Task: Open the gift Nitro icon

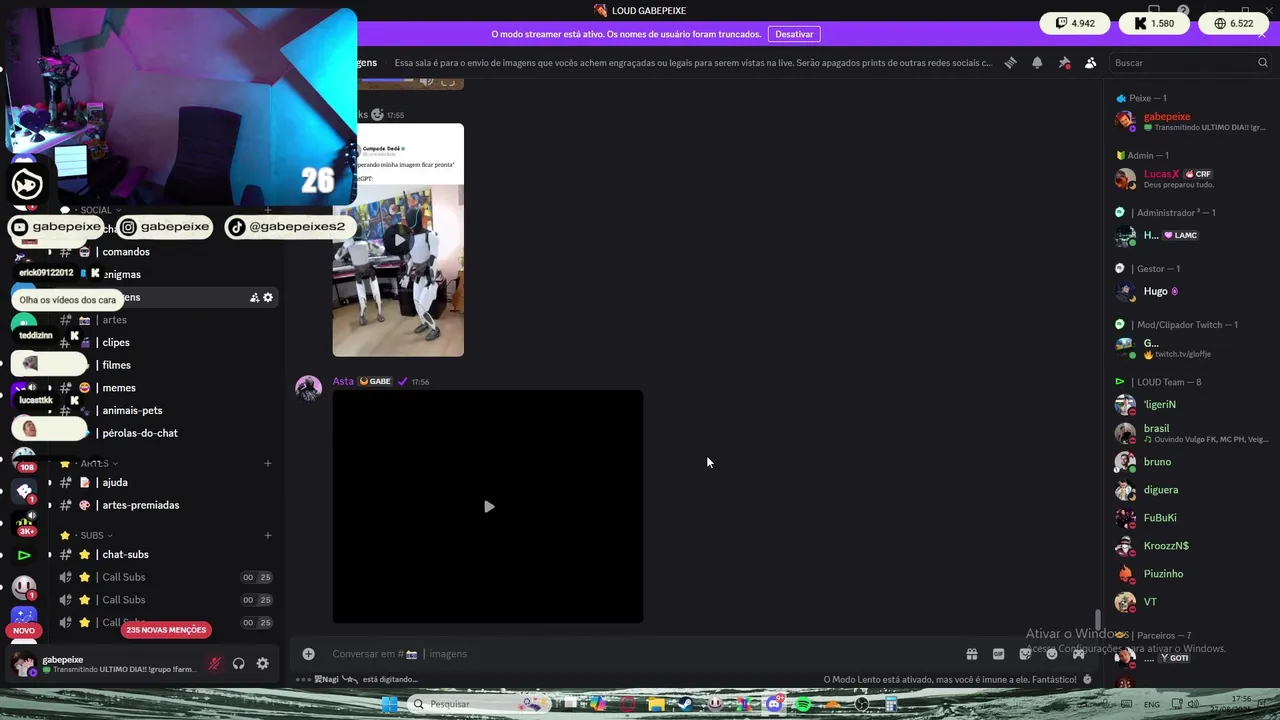Action: [971, 654]
